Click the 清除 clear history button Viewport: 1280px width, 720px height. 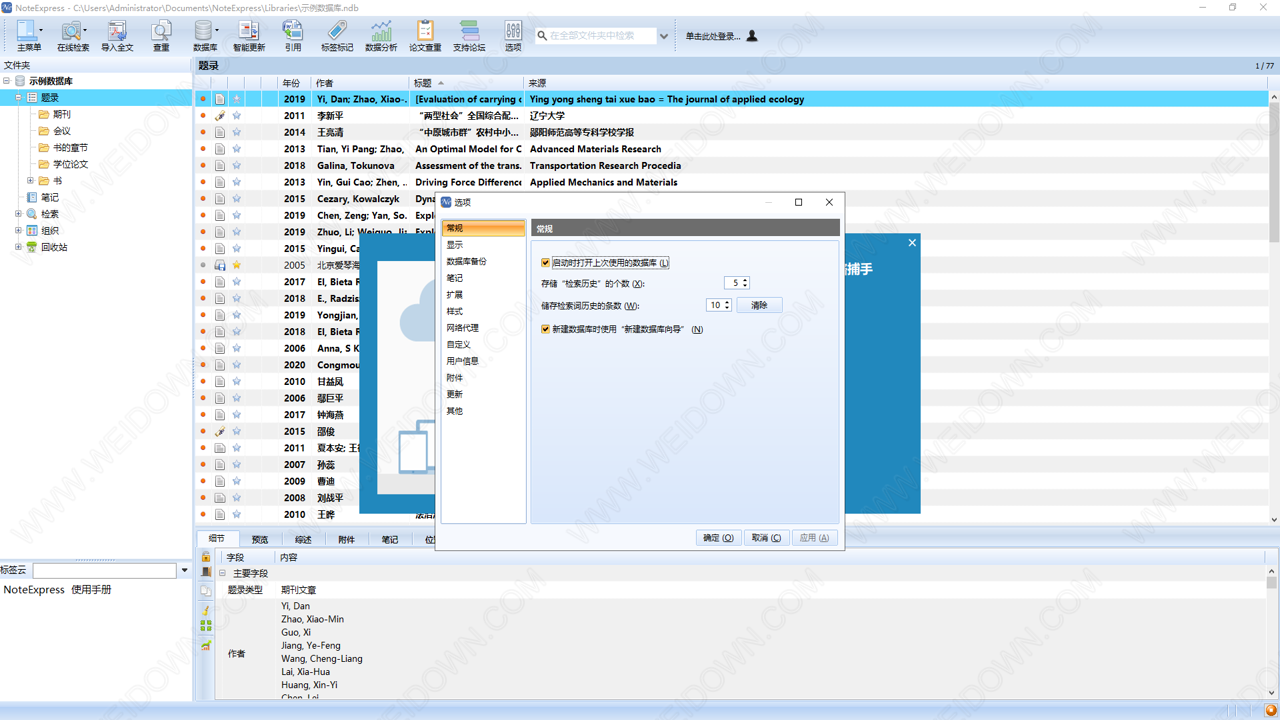tap(759, 305)
